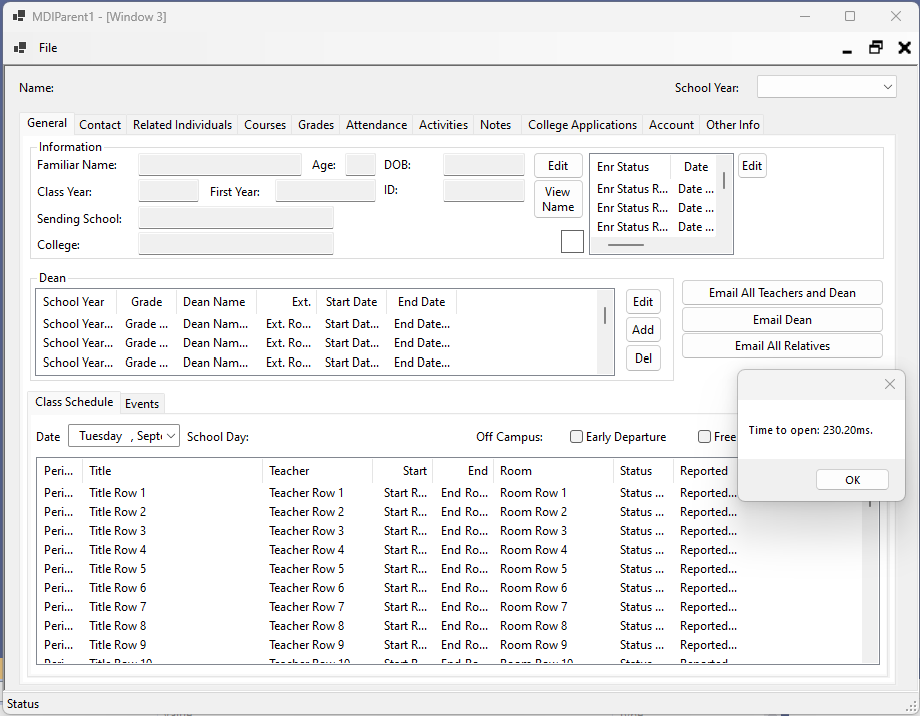Select Teacher Row 4 cell
Viewport: 920px width, 716px height.
pos(306,550)
